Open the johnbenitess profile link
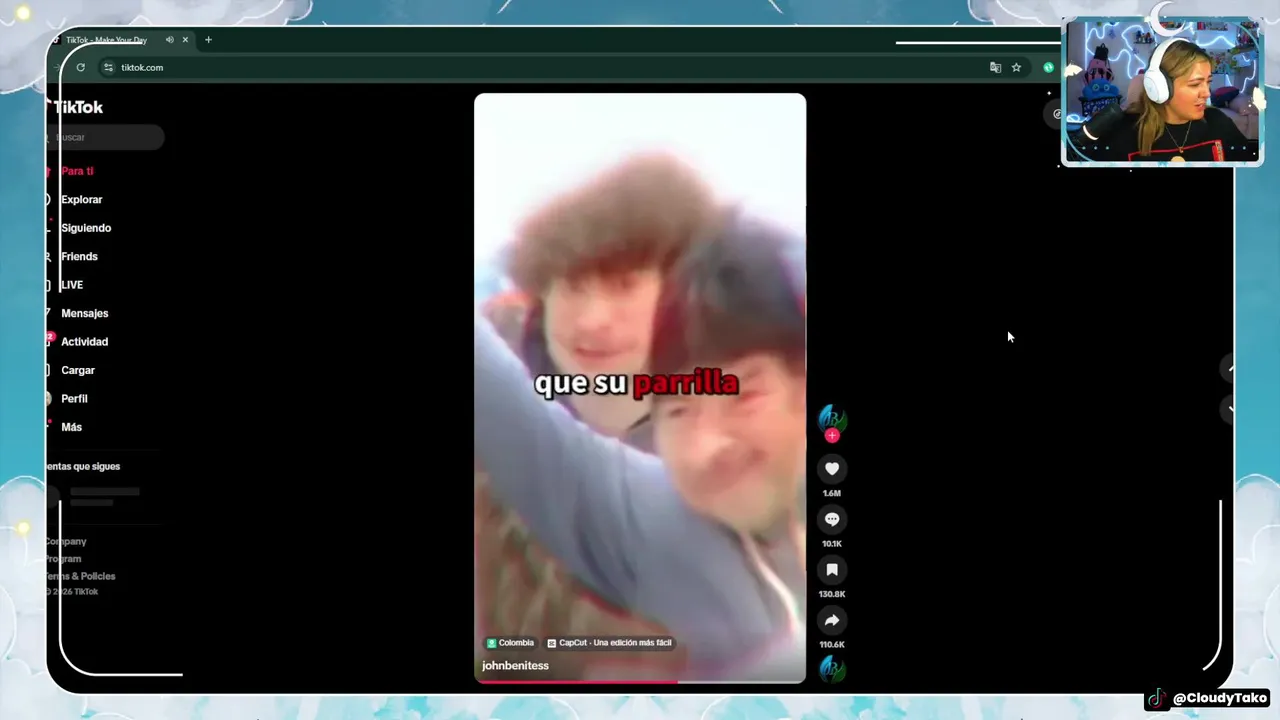Screen dimensions: 1280x720 [x=515, y=666]
